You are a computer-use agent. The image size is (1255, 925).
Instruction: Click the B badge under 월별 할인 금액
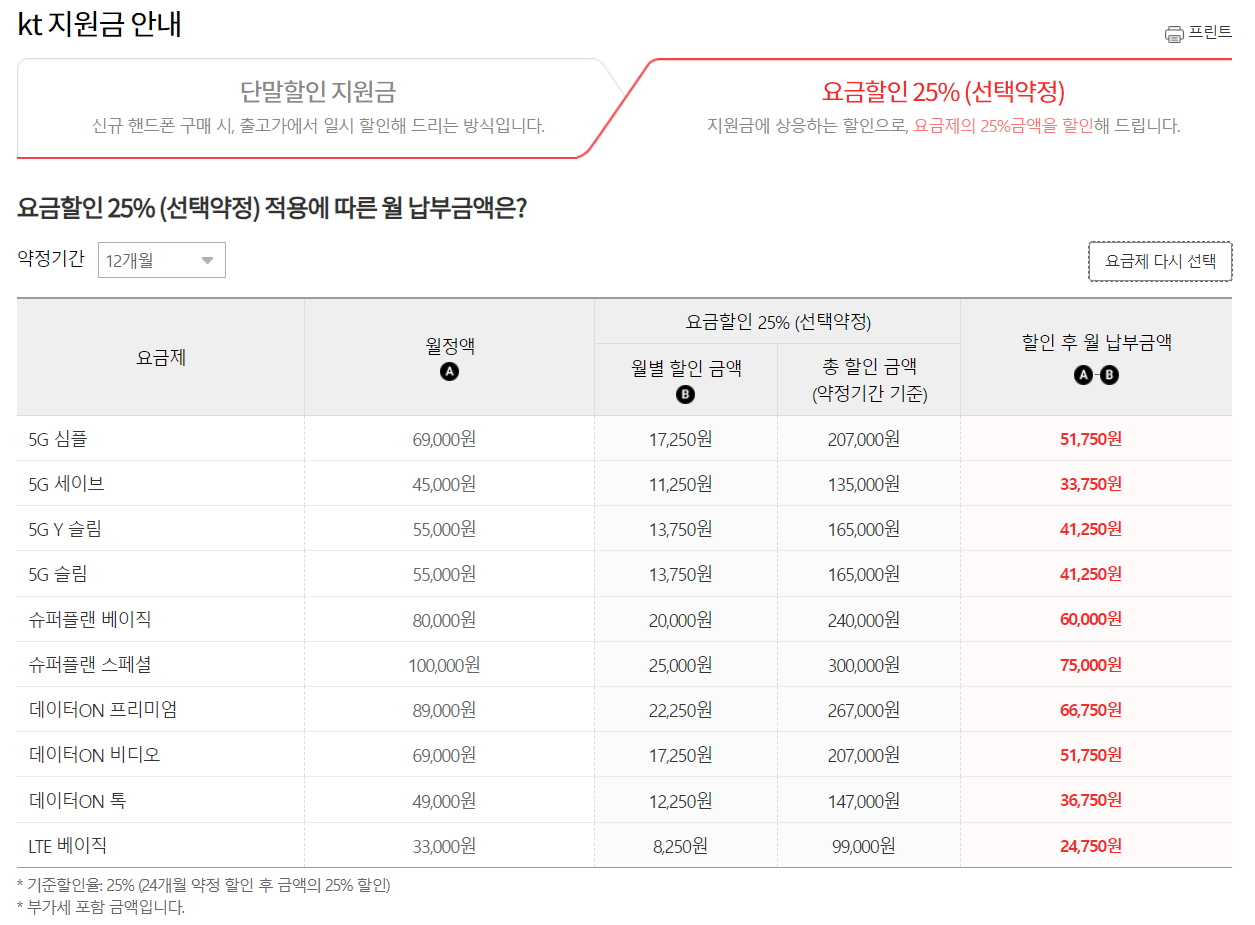coord(685,394)
